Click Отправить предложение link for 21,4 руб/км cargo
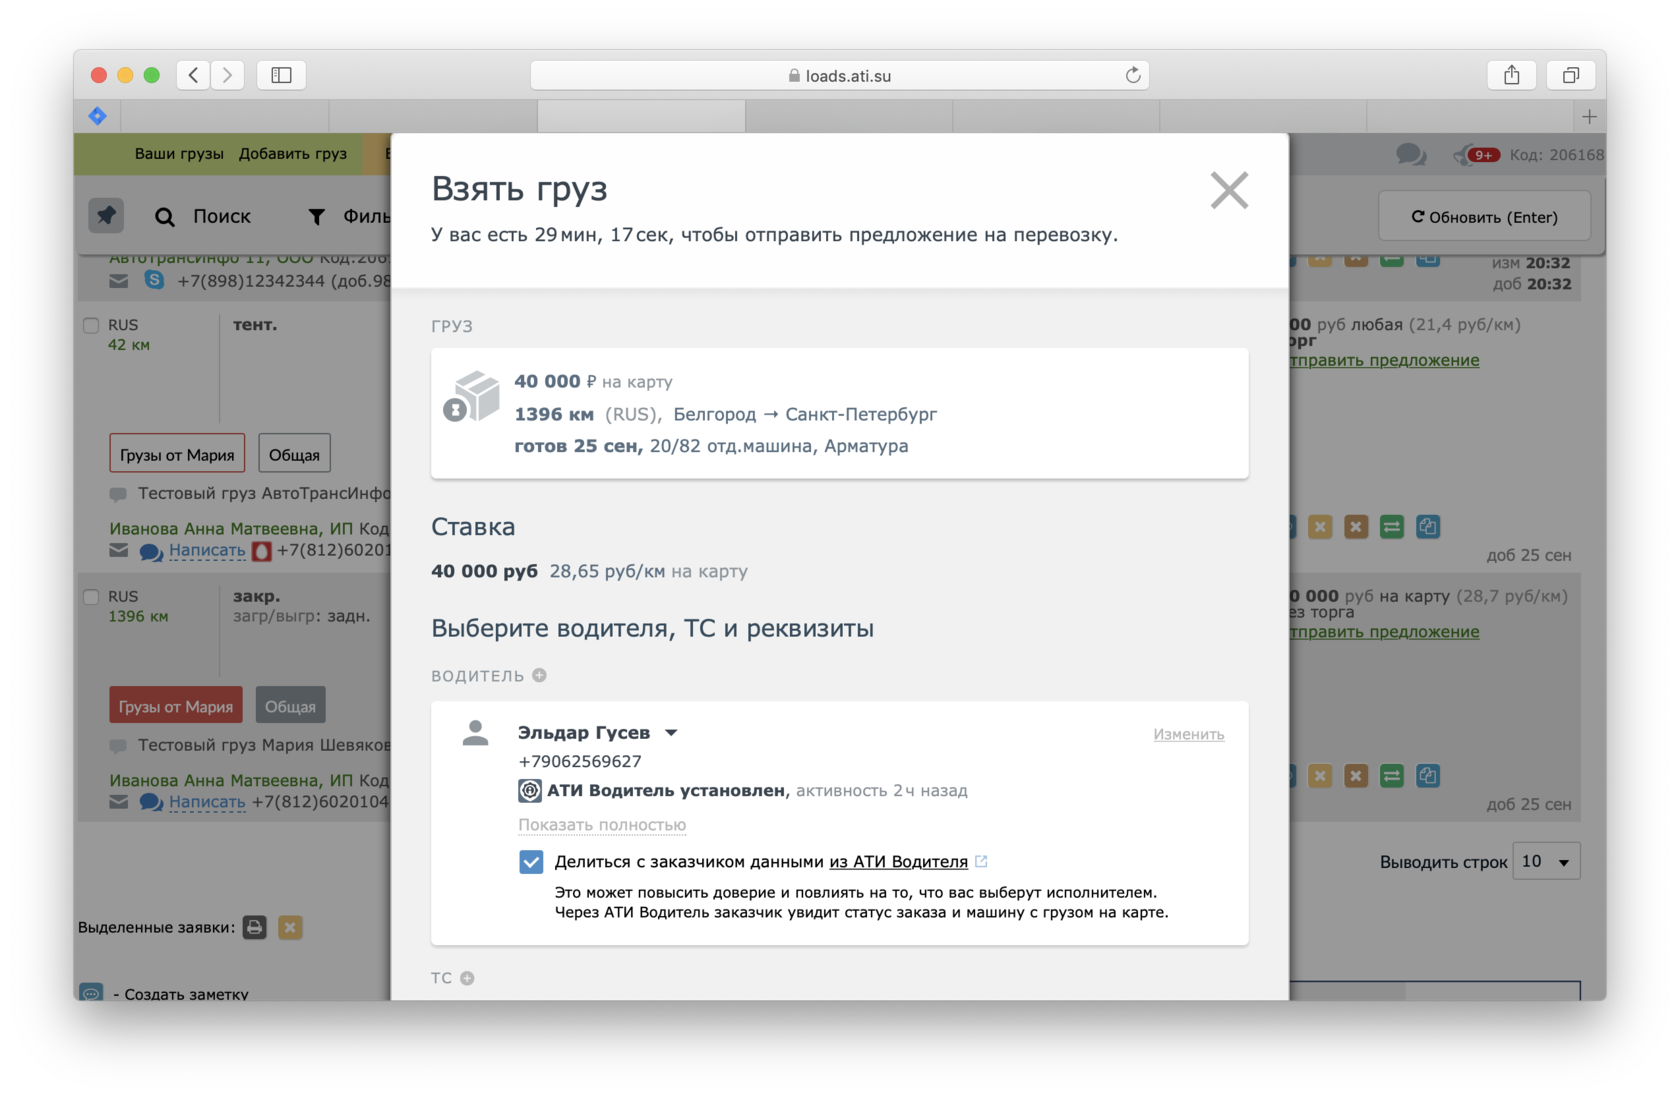 click(x=1384, y=360)
